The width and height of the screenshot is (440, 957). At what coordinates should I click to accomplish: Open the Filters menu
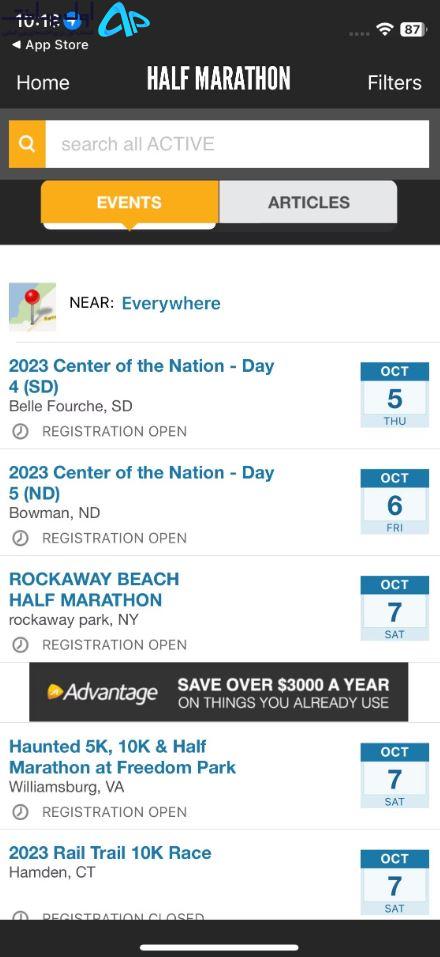coord(394,82)
